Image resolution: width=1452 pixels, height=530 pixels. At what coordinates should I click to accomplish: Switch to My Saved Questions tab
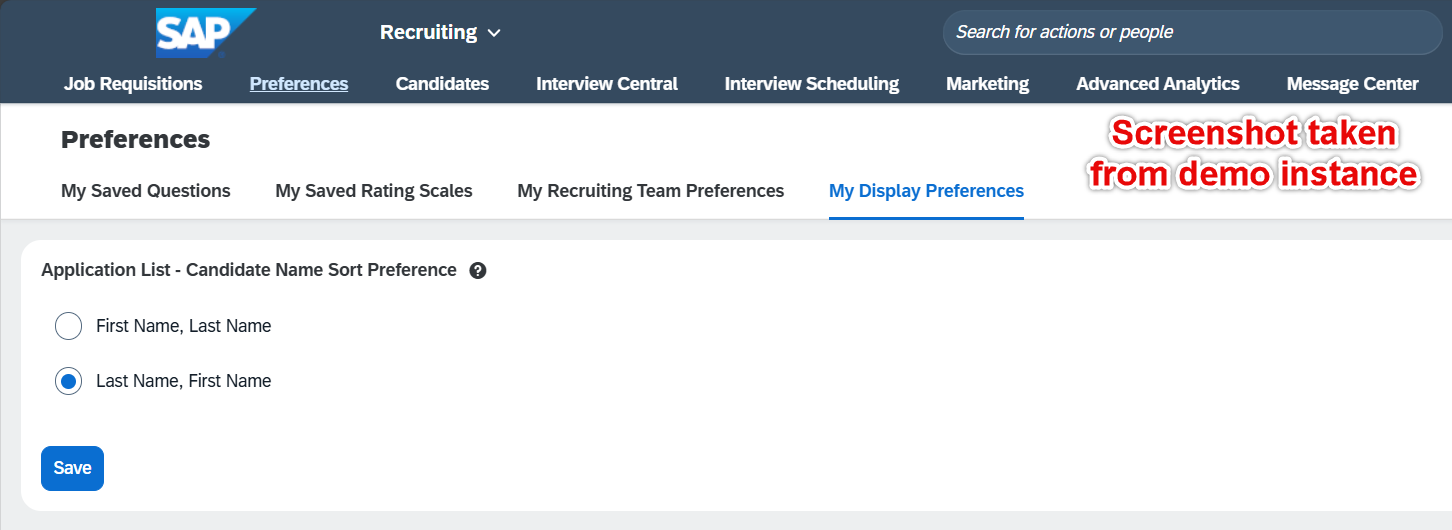(x=146, y=190)
